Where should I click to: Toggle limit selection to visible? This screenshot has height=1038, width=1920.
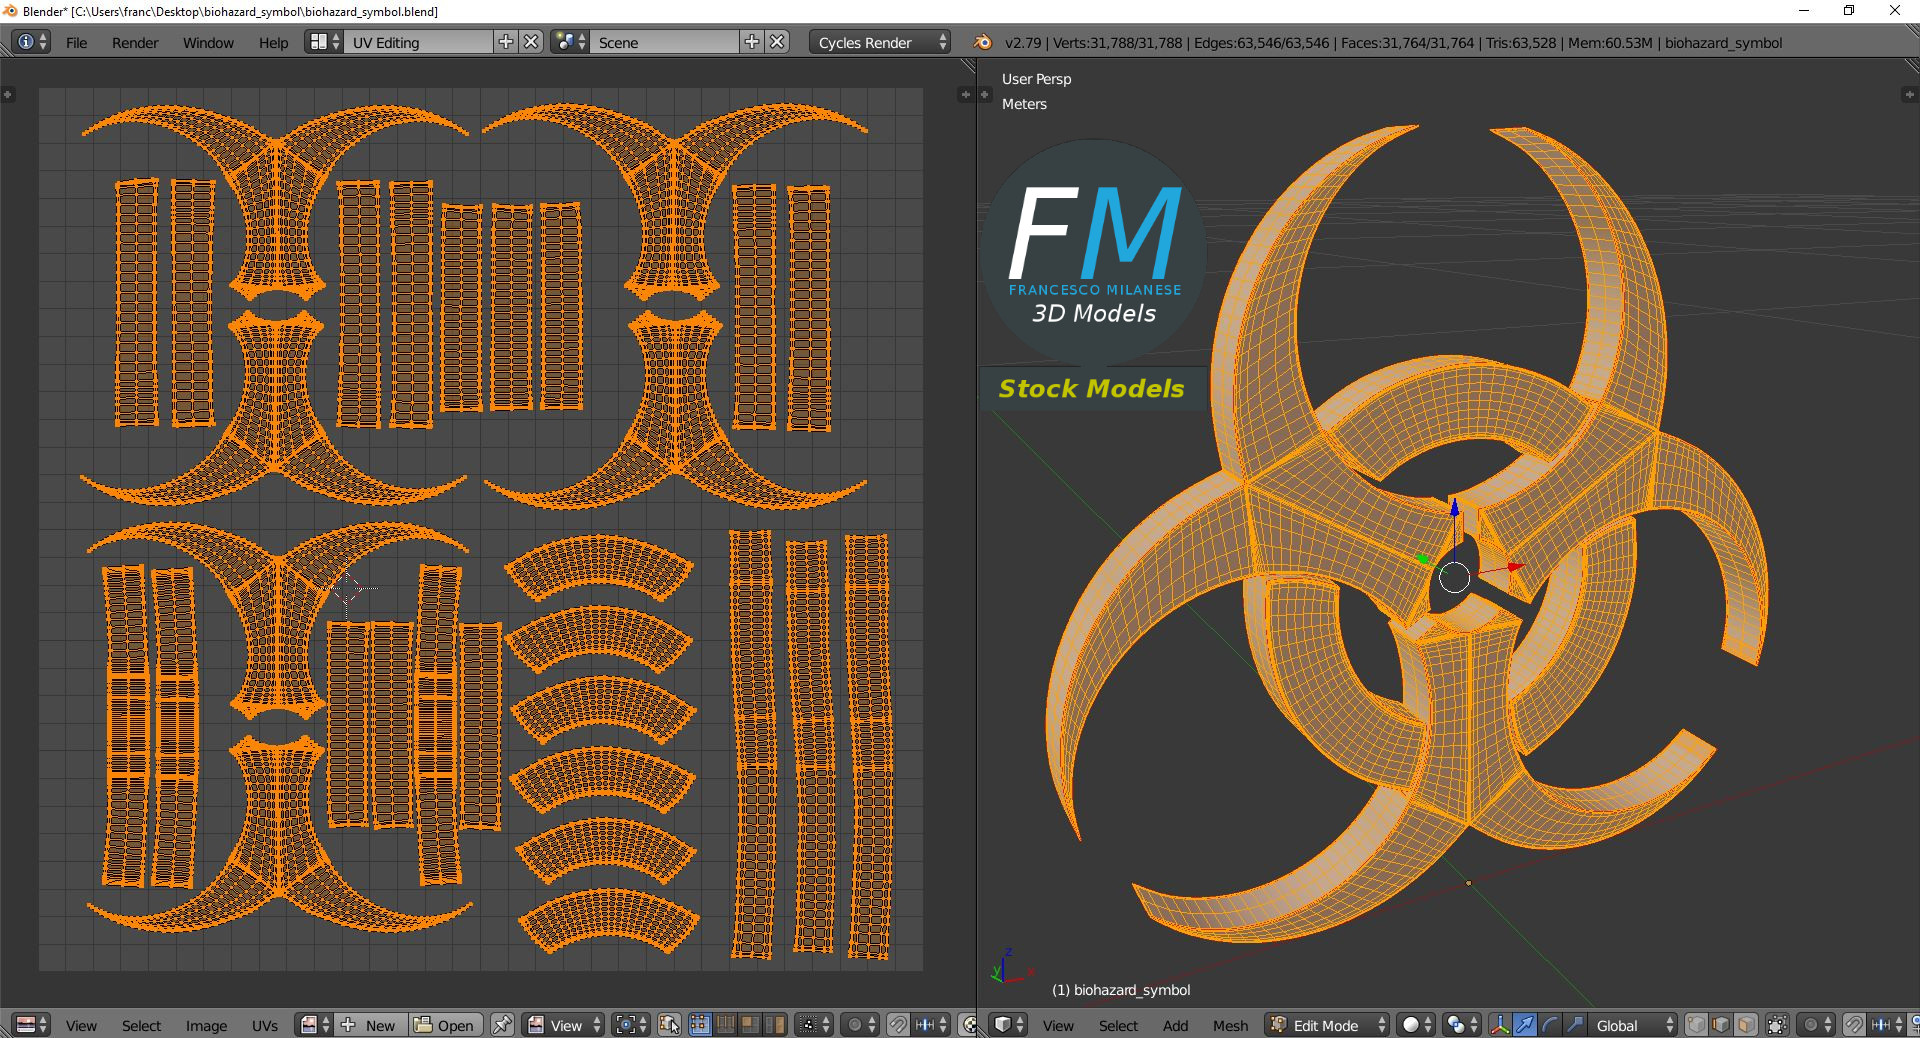(1777, 1025)
